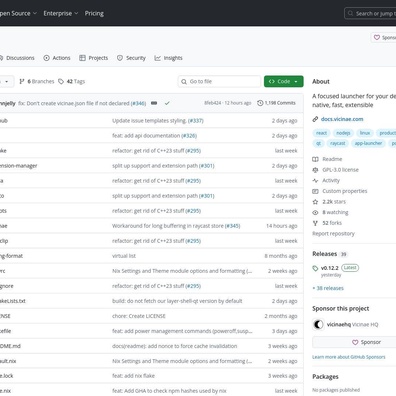Click the magnifier icon in Go to file
This screenshot has height=396, width=396.
pyautogui.click(x=184, y=81)
